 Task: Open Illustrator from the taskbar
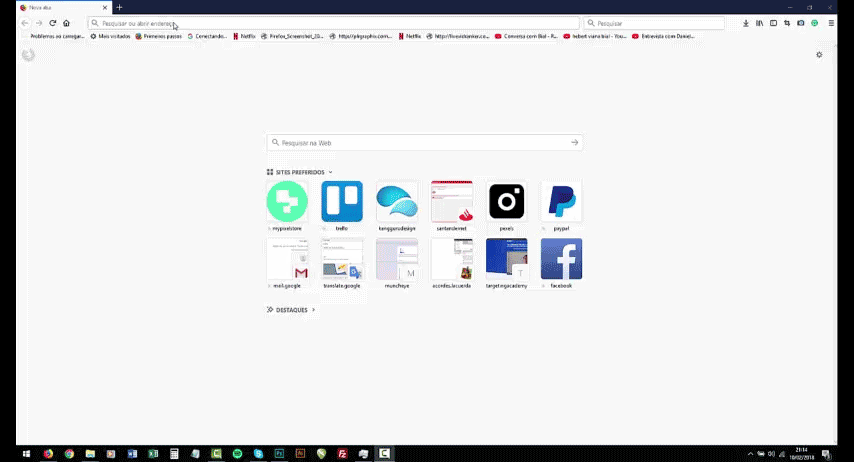click(300, 453)
